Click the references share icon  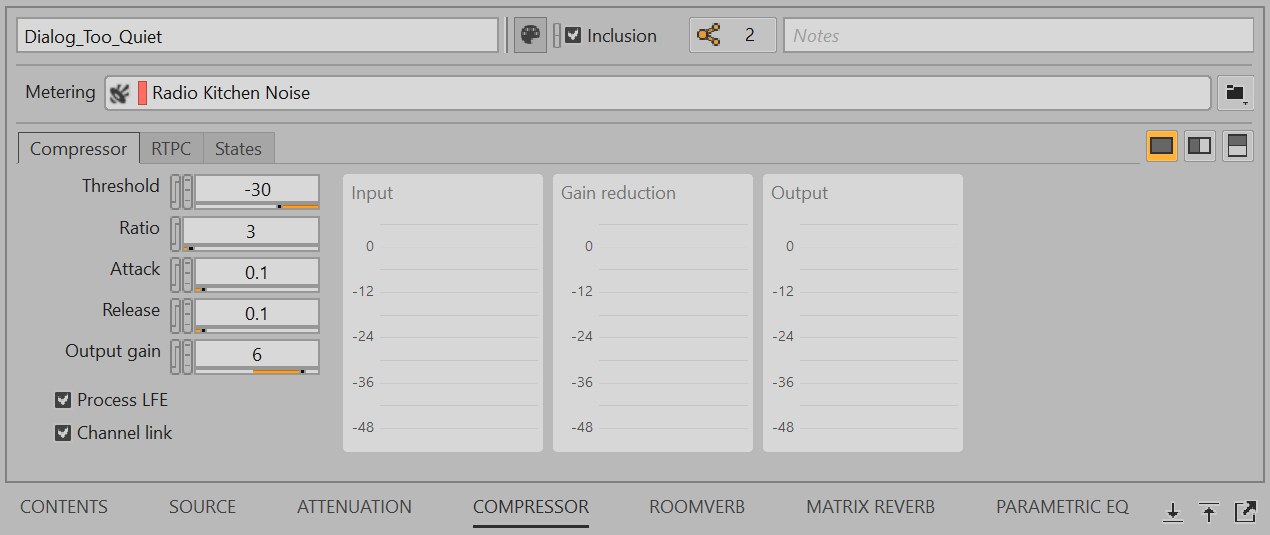click(709, 36)
